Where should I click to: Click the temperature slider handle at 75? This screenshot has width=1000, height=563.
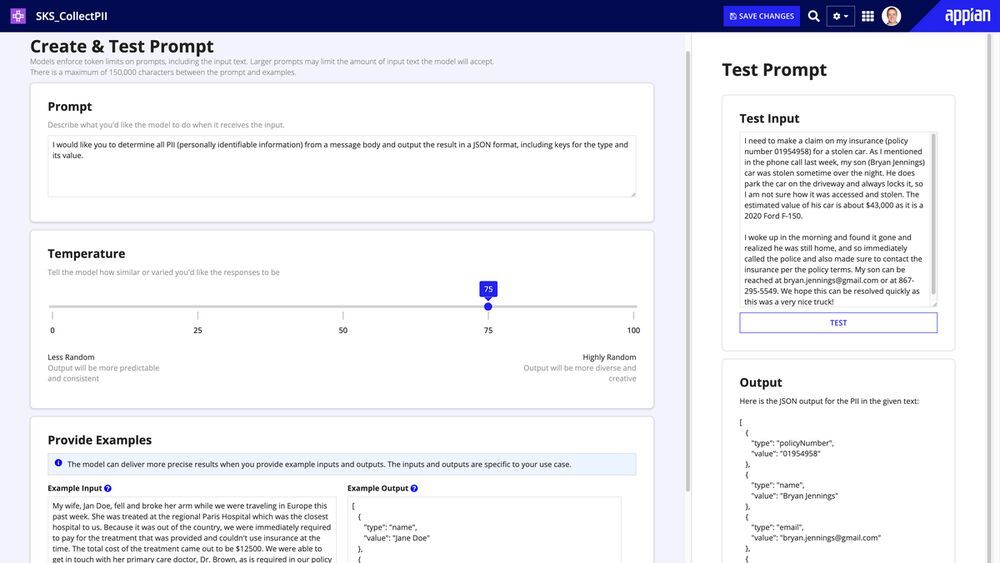coord(488,306)
